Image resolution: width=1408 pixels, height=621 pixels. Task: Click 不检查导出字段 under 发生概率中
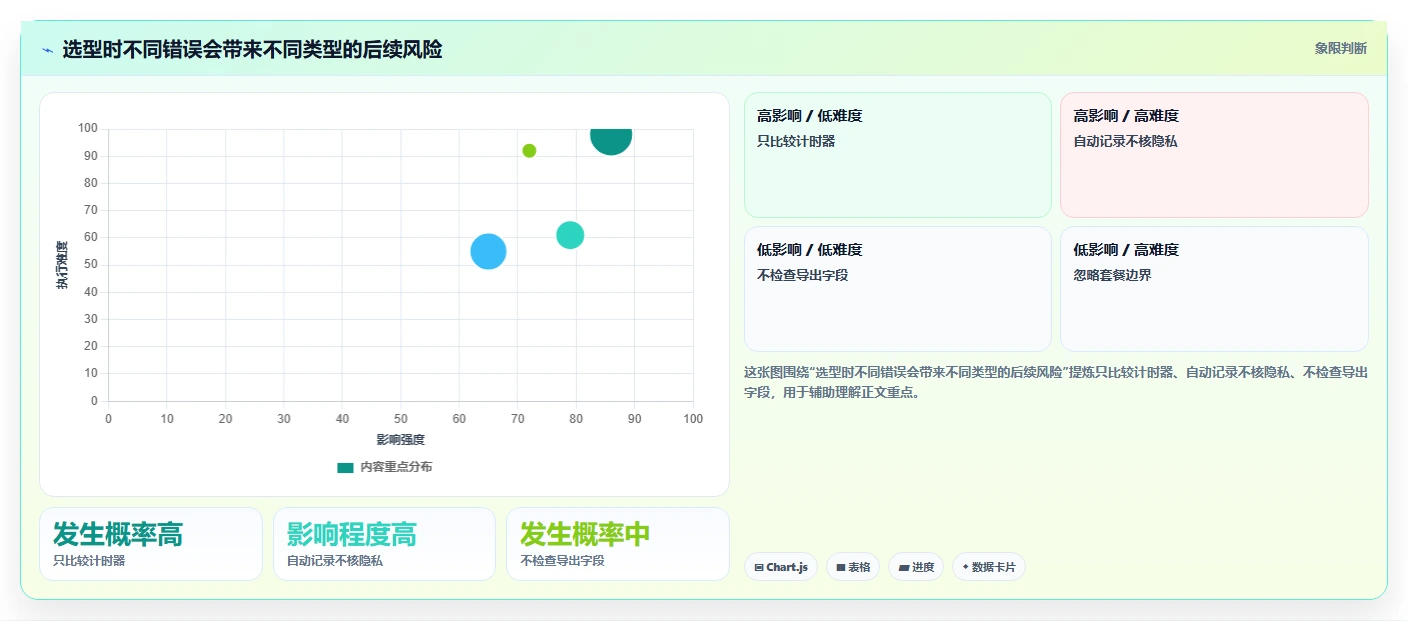tap(563, 561)
